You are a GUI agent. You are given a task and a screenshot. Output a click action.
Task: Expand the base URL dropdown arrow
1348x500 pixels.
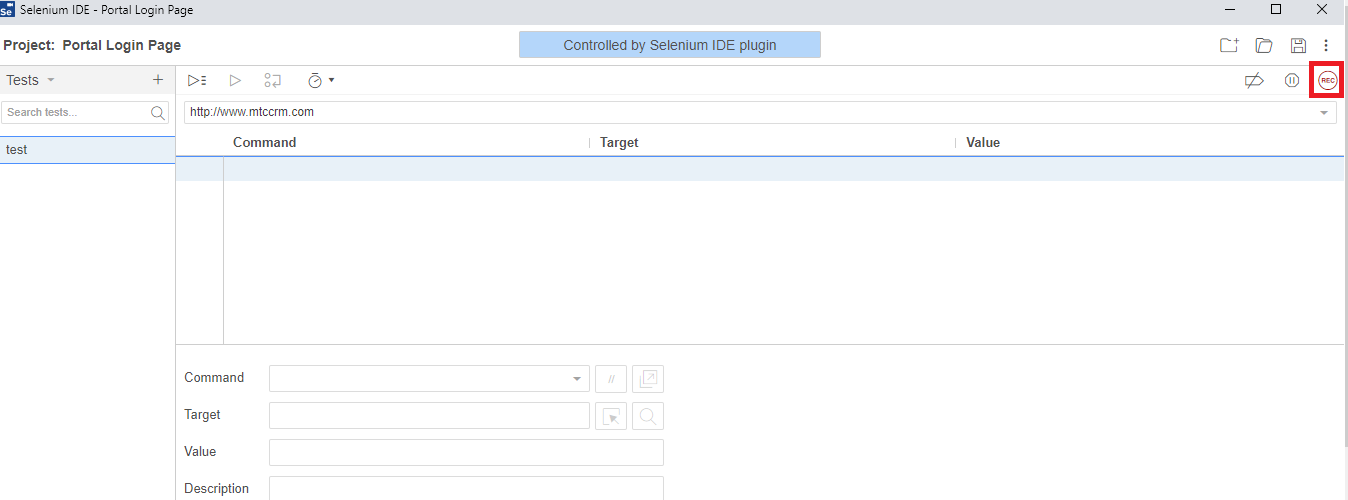(x=1325, y=113)
